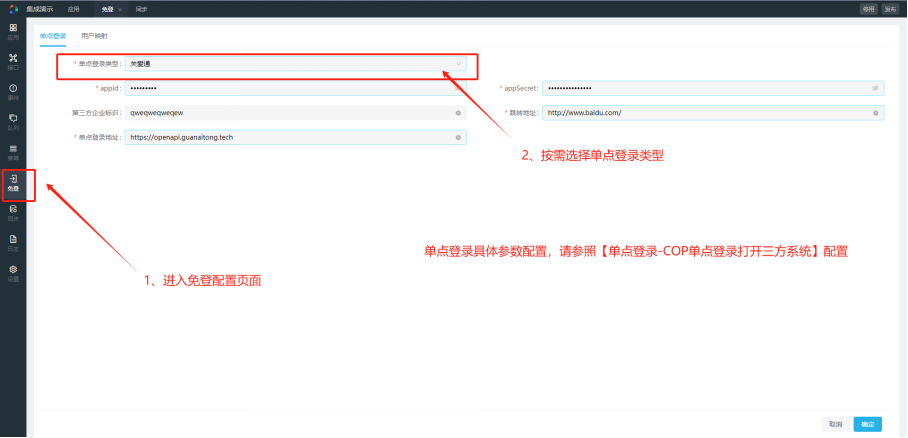
Task: Select the 免登 login icon in sidebar
Action: tap(13, 183)
